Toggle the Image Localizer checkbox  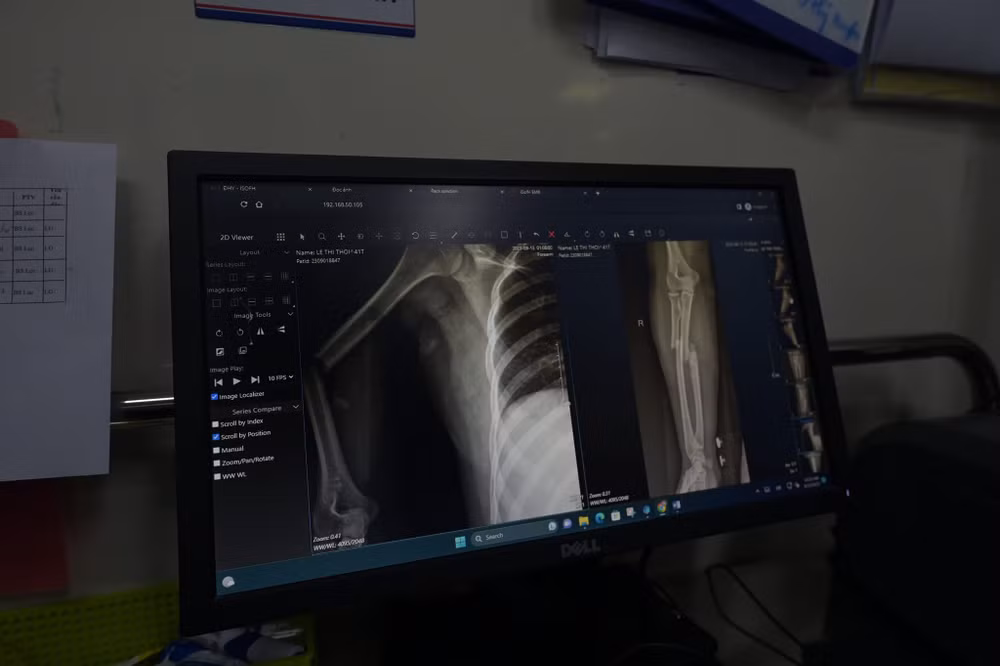coord(214,397)
